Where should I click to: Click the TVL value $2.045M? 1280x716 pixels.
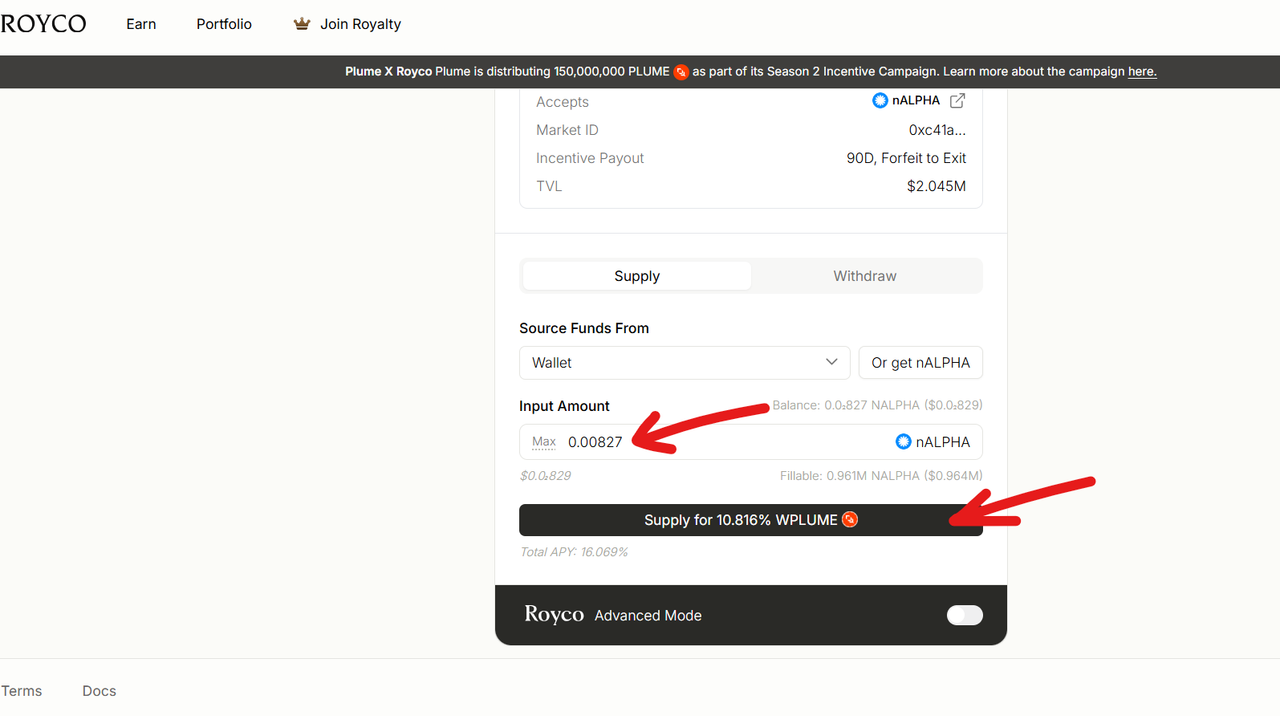[x=936, y=186]
